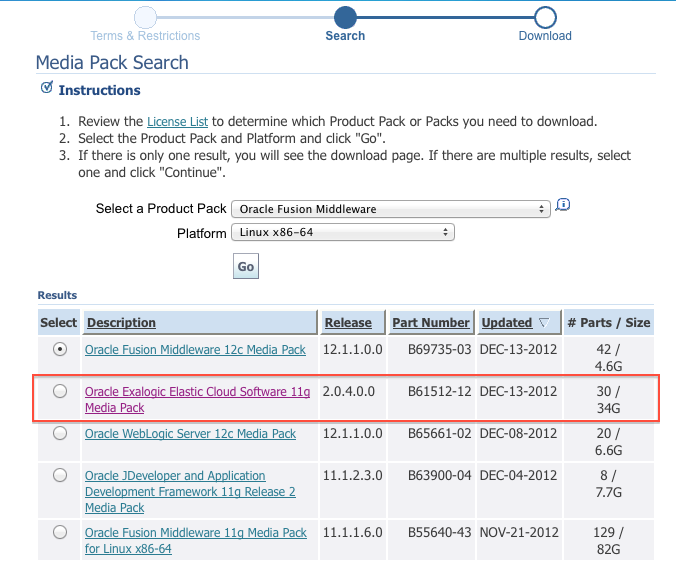Click parts/size value 30 / 34G
The image size is (676, 562).
click(608, 400)
